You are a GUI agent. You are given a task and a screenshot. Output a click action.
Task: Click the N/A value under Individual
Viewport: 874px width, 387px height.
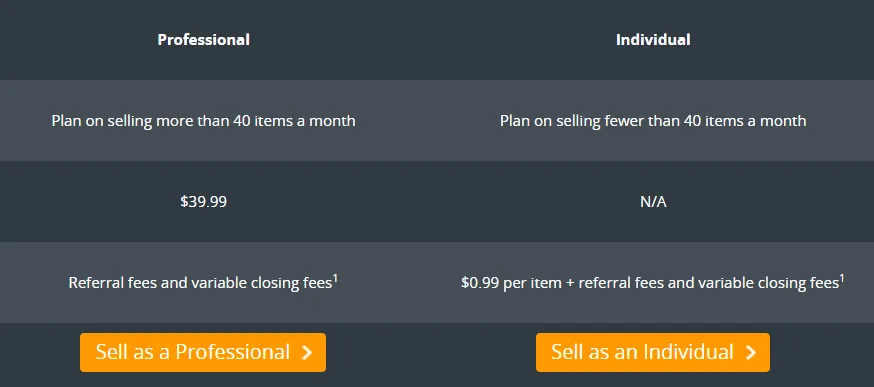tap(653, 202)
